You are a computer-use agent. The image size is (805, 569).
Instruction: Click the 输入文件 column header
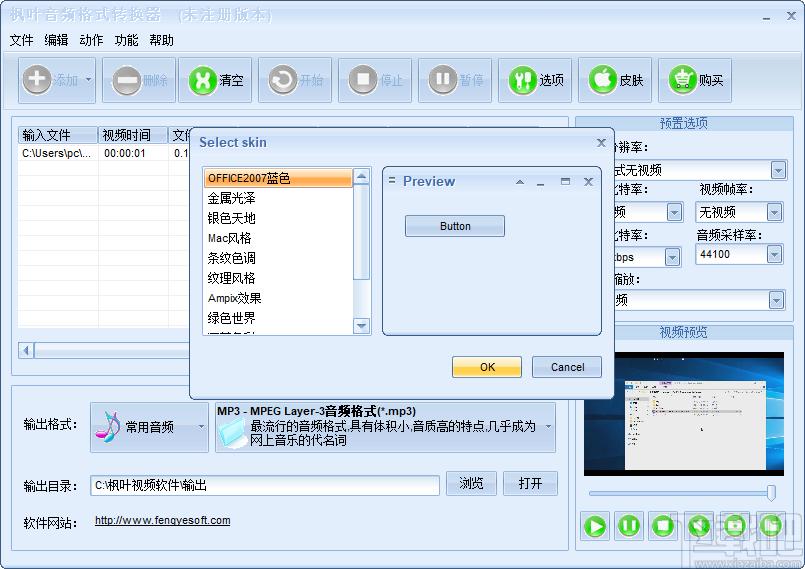(x=58, y=135)
